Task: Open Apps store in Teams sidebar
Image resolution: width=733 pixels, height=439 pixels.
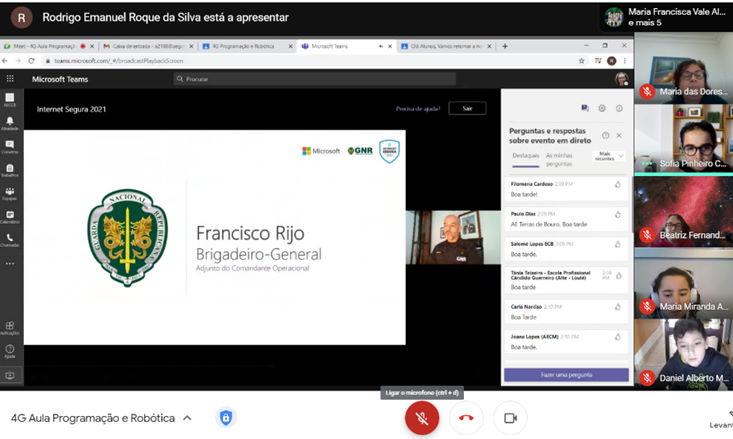Action: click(x=10, y=327)
